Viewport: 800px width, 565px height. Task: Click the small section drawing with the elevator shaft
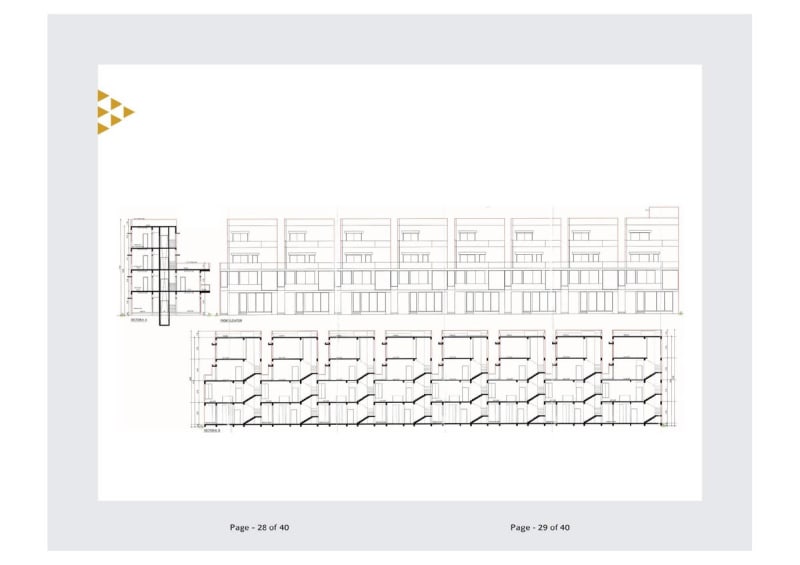[x=164, y=271]
